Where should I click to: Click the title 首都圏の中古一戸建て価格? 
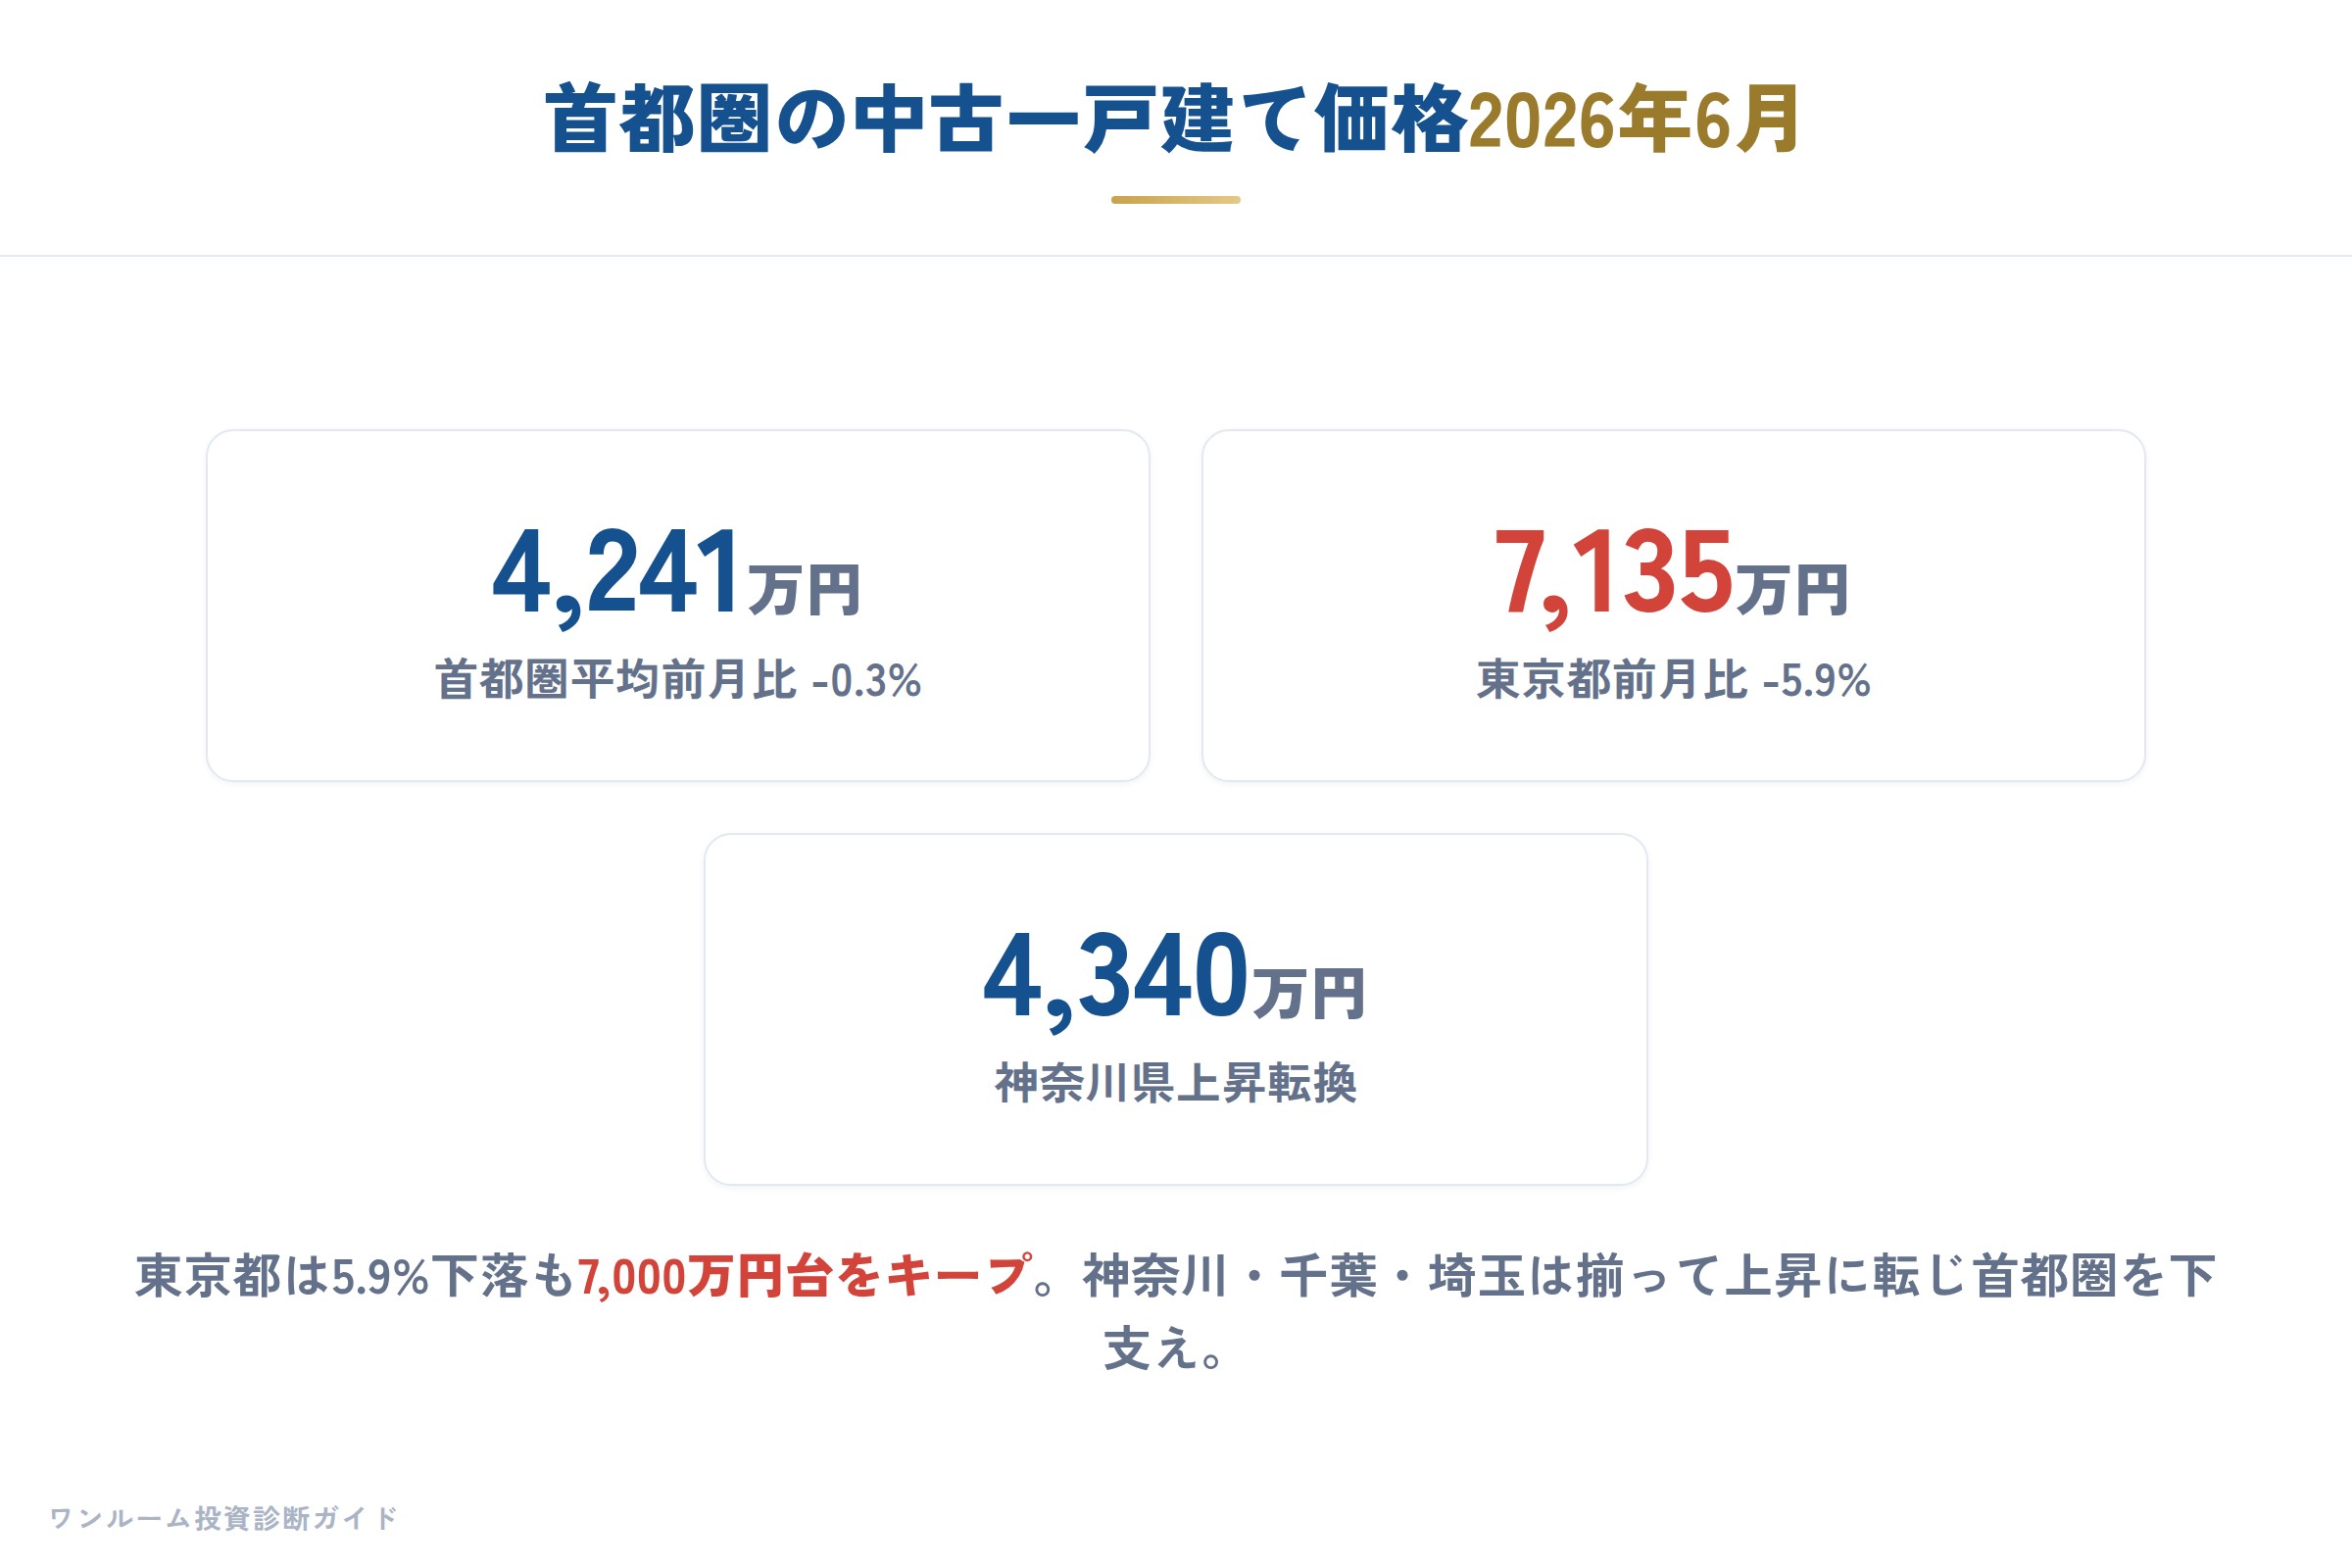1006,120
